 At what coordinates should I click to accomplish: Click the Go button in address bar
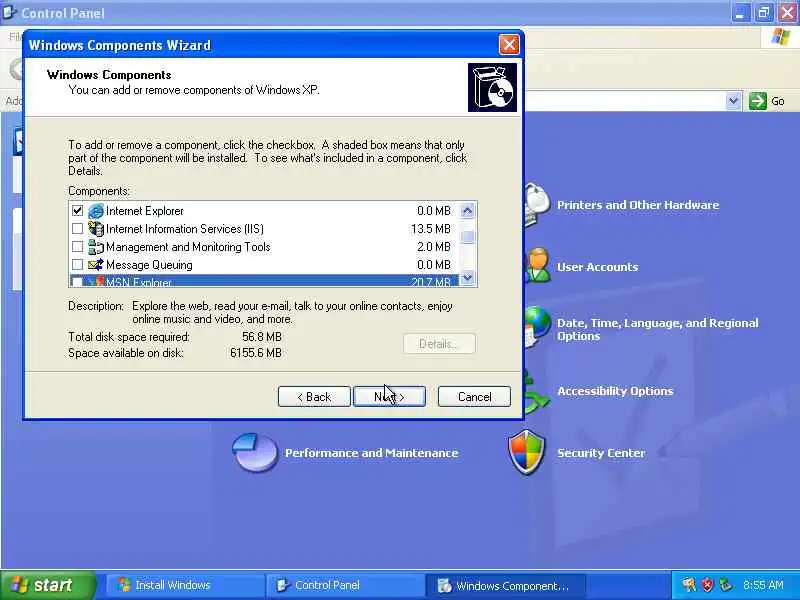coord(767,101)
